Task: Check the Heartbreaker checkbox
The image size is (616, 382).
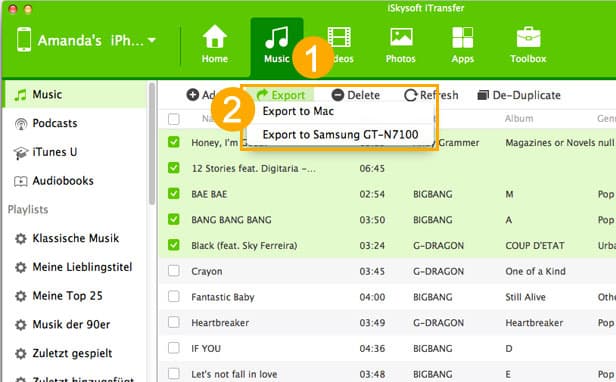Action: click(x=174, y=322)
